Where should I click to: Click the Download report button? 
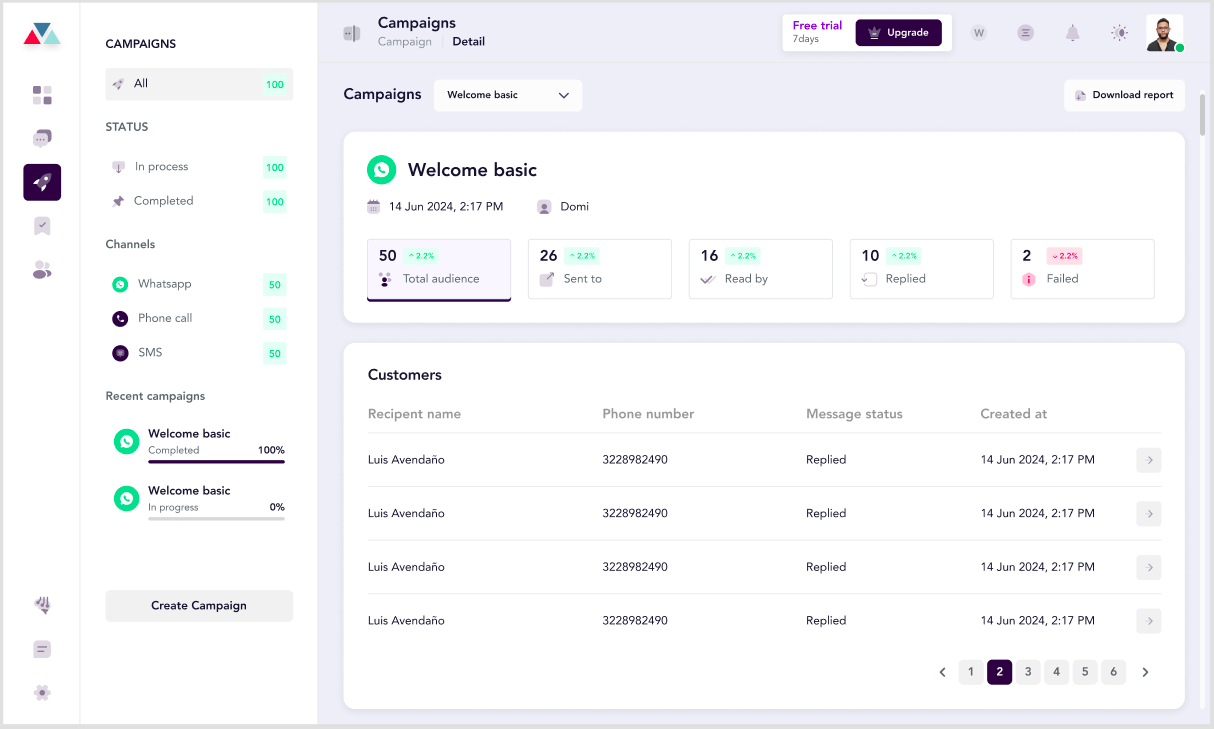[x=1125, y=95]
